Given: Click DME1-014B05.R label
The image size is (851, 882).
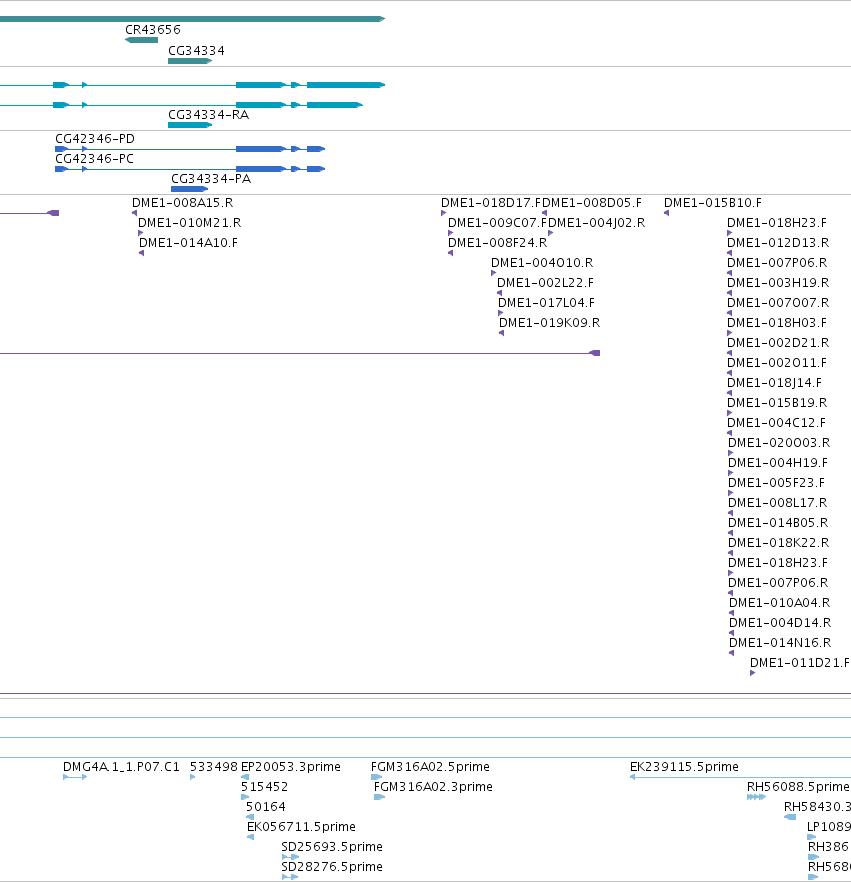Looking at the screenshot, I should [x=778, y=523].
